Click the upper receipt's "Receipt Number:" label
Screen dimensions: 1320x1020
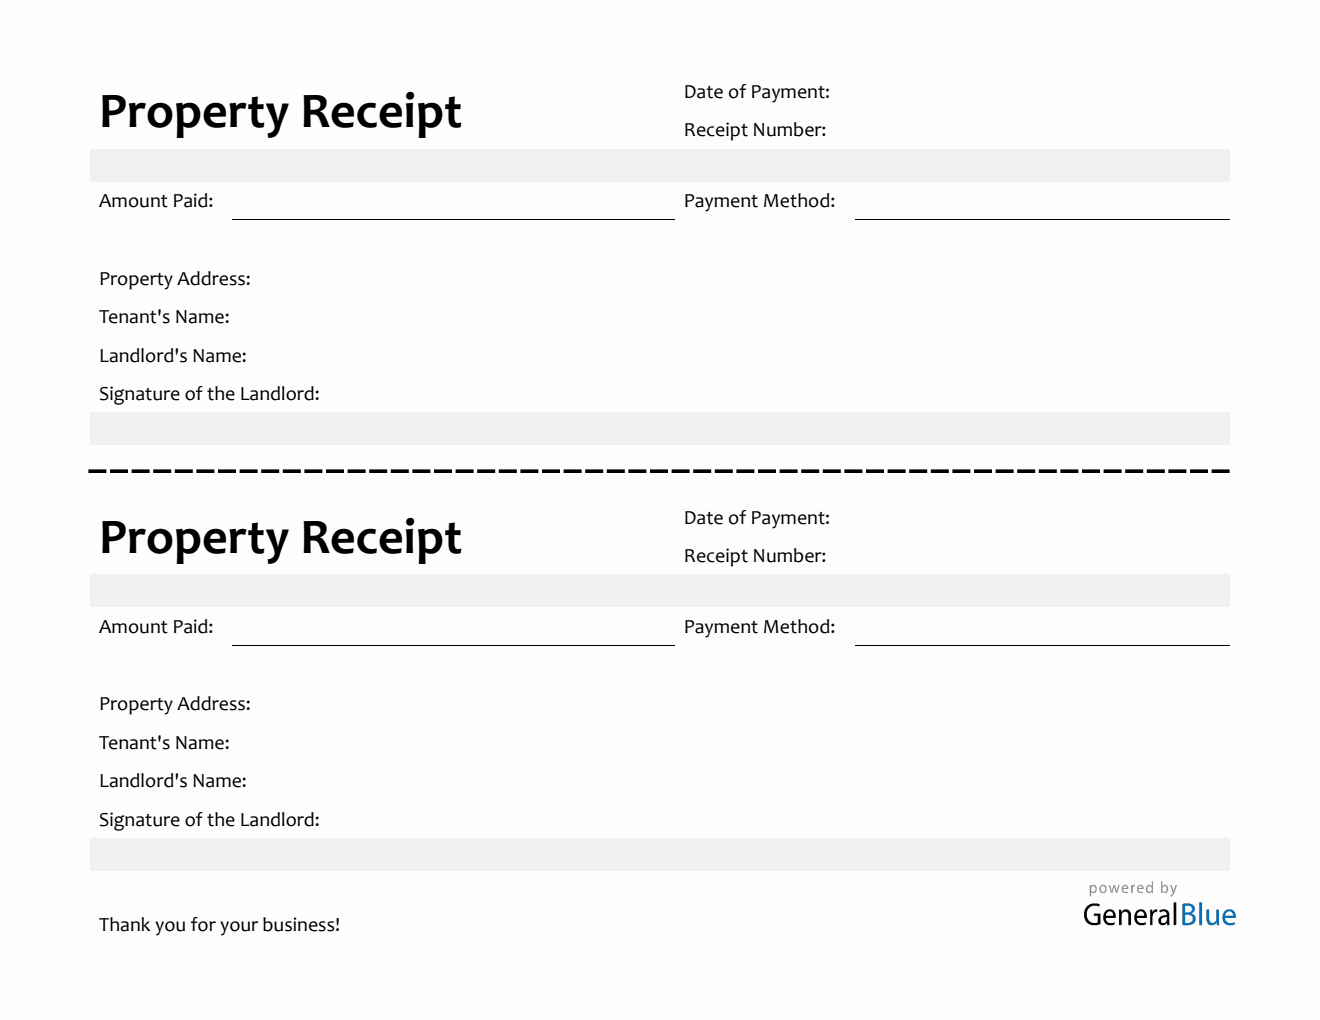(755, 130)
